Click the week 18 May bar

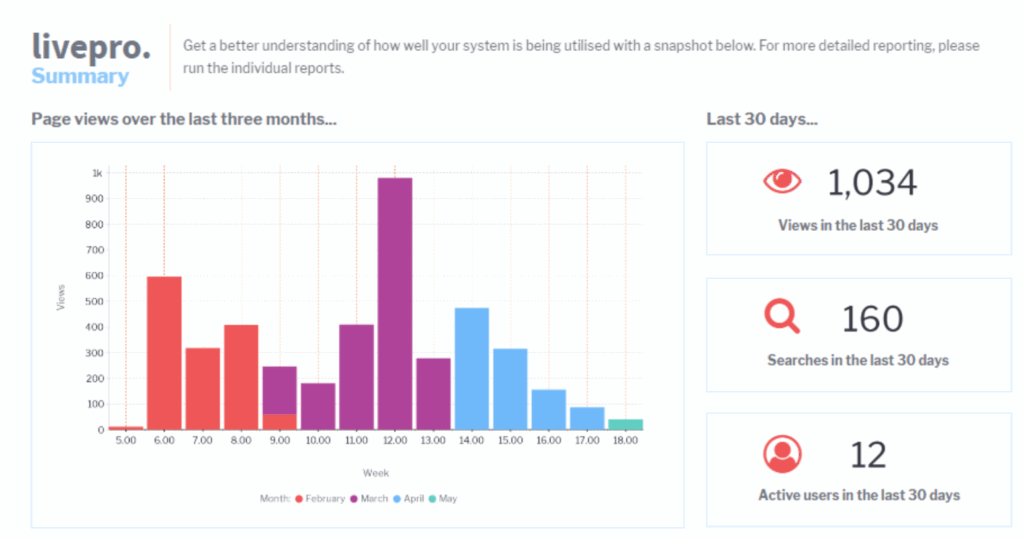(625, 425)
